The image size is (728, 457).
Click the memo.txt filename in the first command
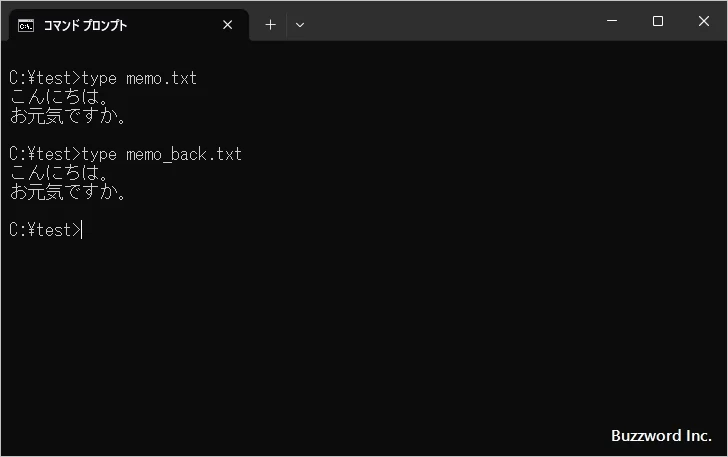[x=161, y=78]
